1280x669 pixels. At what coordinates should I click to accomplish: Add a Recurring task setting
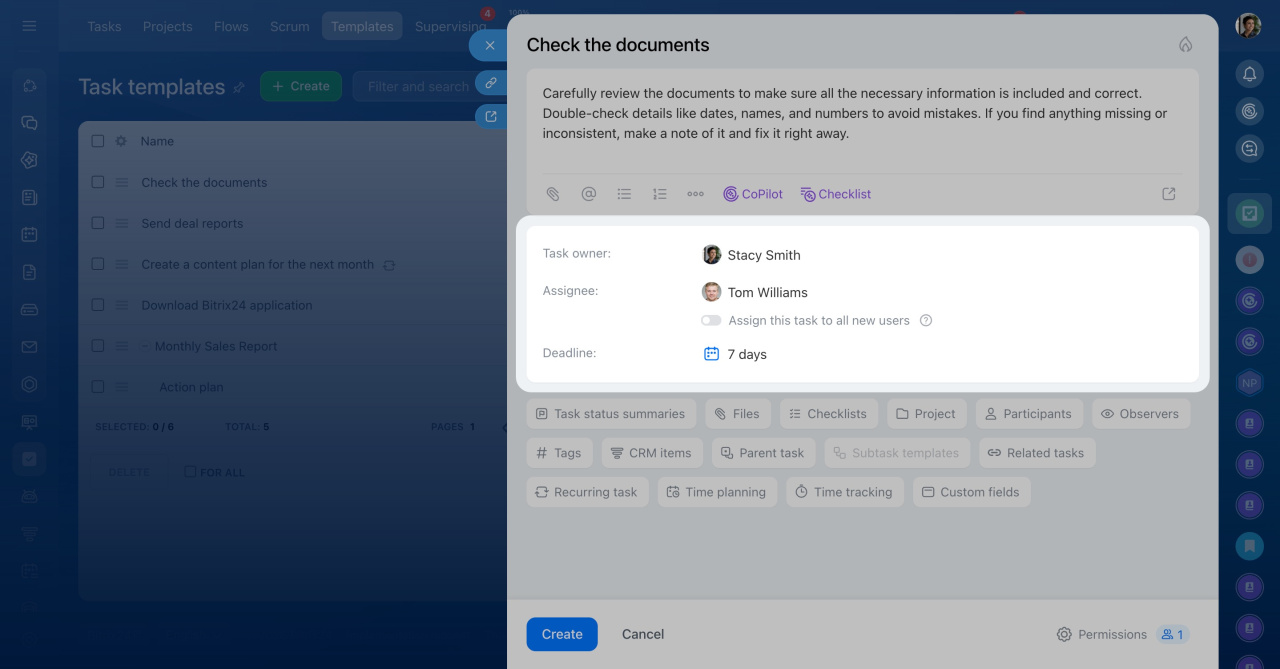tap(588, 492)
